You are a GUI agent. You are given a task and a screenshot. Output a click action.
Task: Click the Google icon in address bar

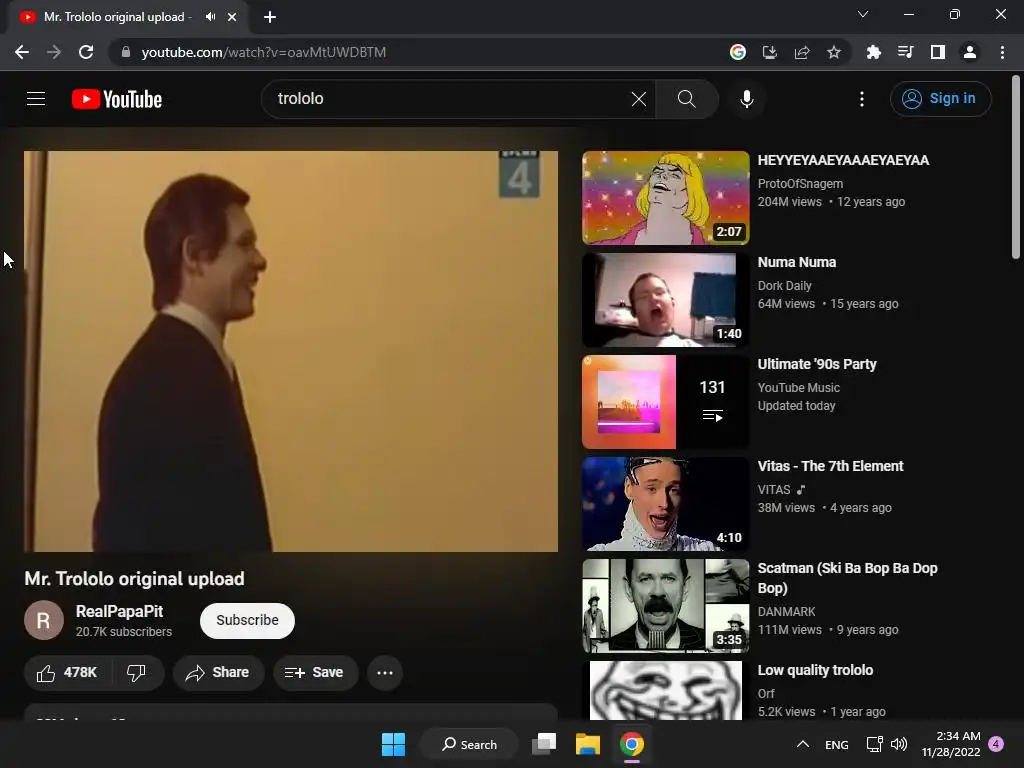pos(738,52)
